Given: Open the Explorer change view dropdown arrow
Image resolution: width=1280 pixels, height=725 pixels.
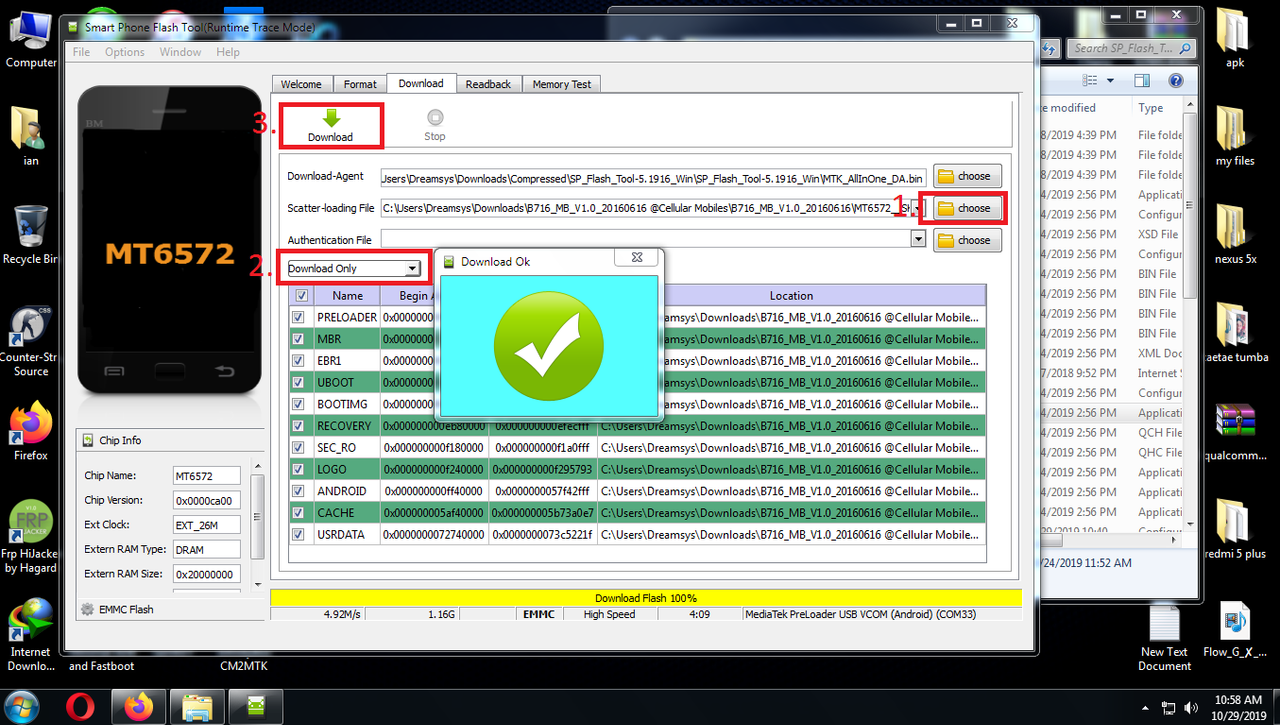Looking at the screenshot, I should 1111,80.
